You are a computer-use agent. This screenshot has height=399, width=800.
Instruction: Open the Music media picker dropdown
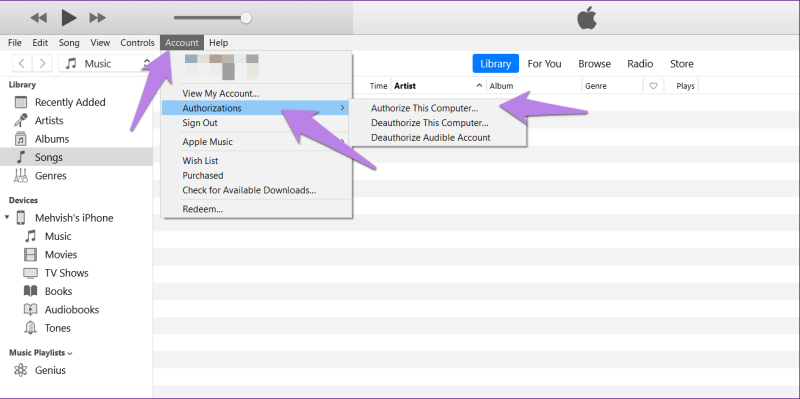point(106,63)
